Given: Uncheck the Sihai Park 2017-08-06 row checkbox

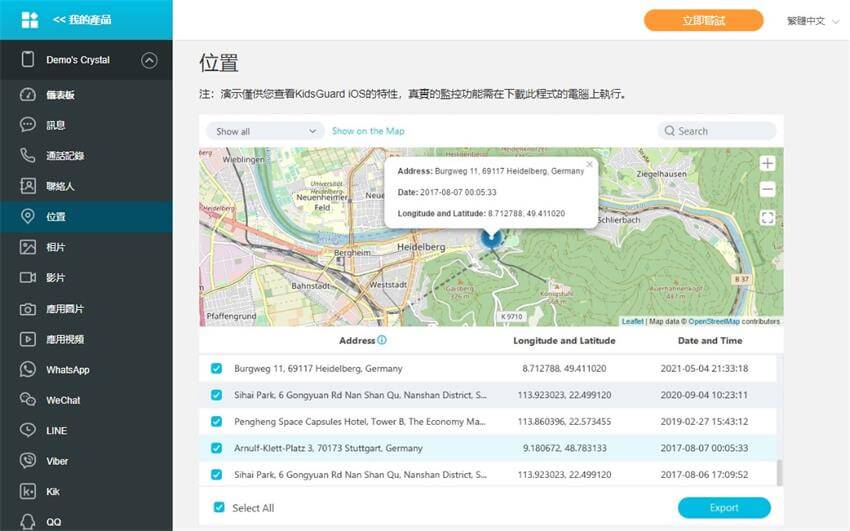Looking at the screenshot, I should [216, 475].
